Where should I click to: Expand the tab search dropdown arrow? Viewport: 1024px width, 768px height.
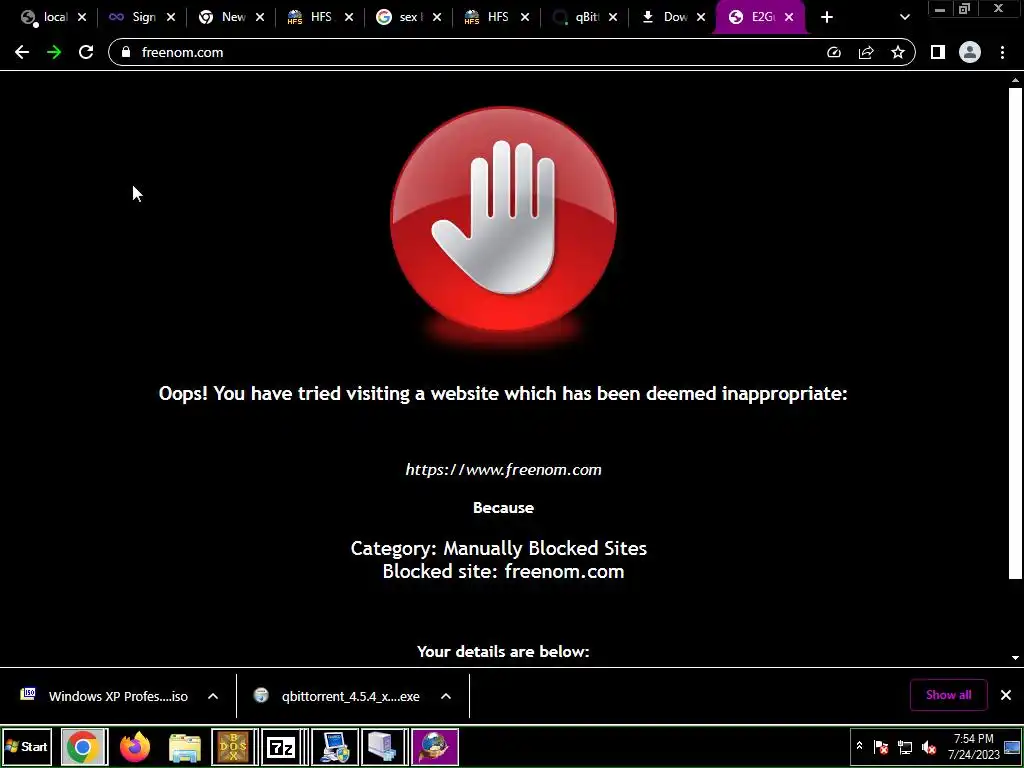[x=904, y=18]
